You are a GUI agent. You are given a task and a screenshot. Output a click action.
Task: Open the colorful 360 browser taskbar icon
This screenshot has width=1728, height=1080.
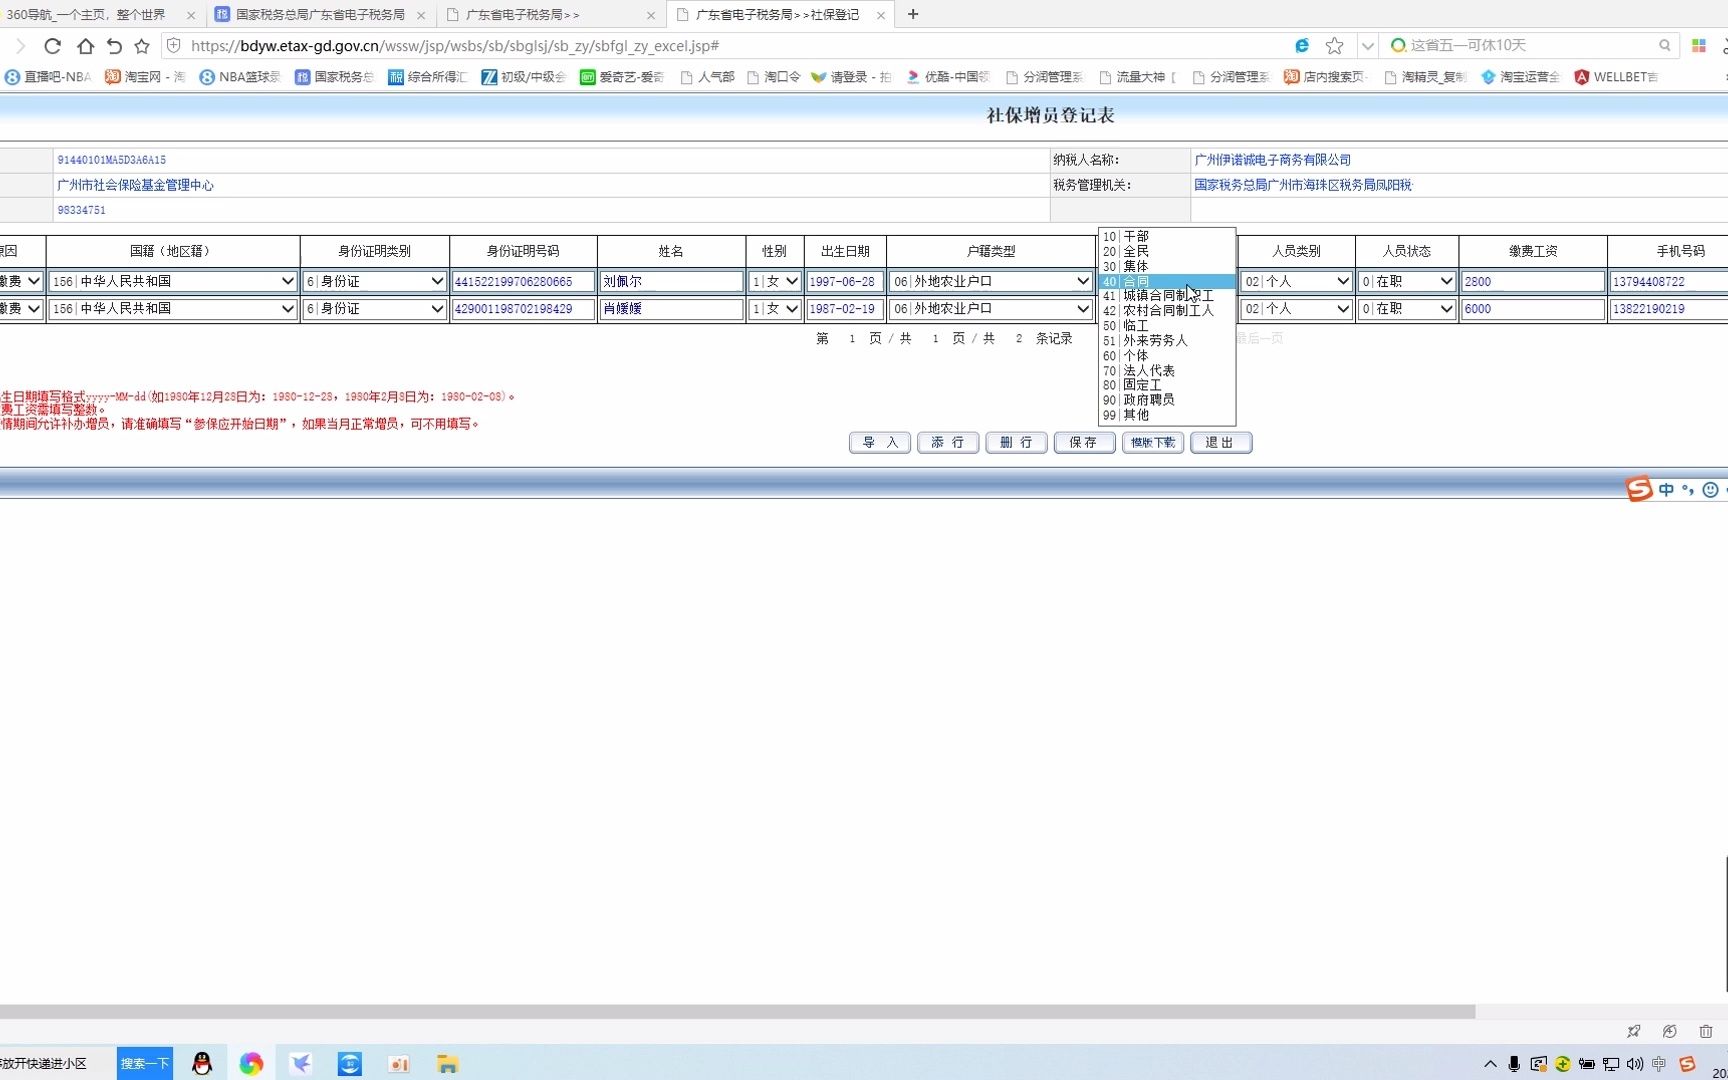(x=251, y=1064)
